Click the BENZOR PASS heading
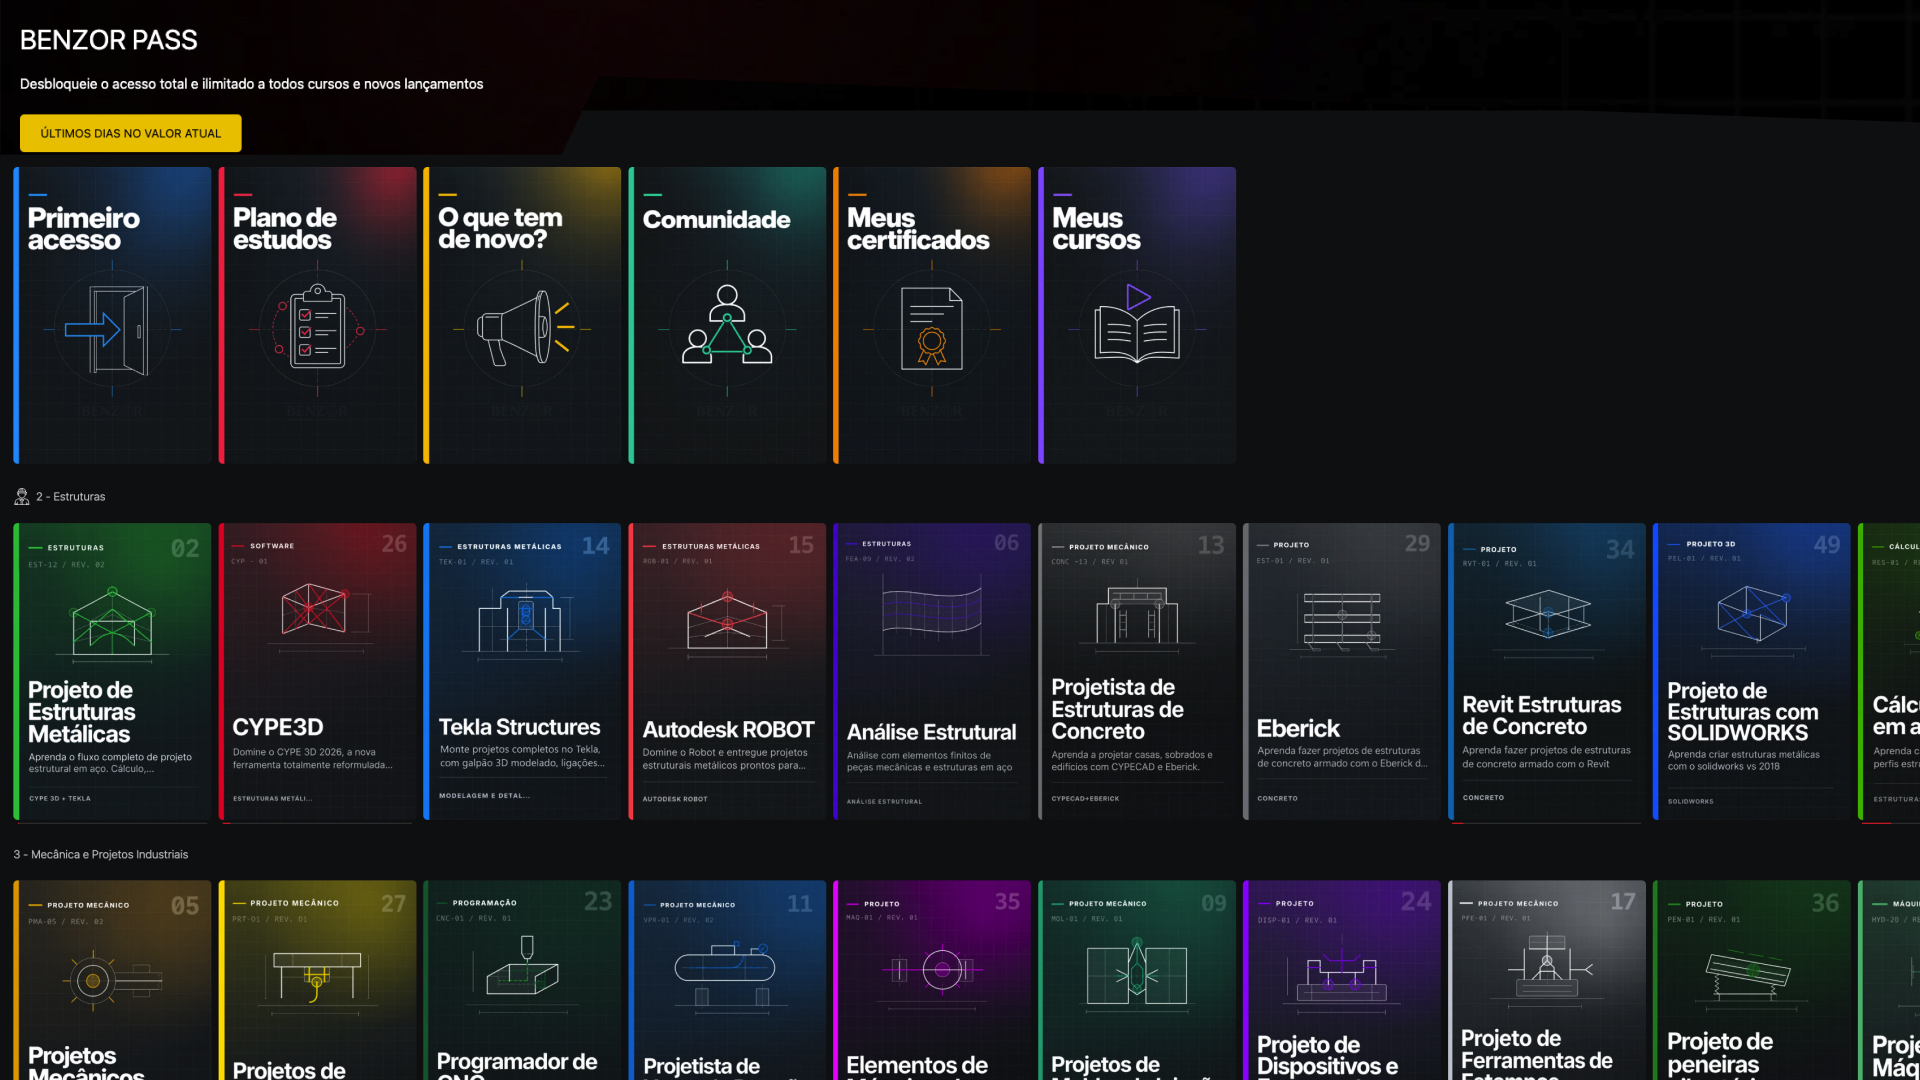Screen dimensions: 1920x1080 [109, 40]
